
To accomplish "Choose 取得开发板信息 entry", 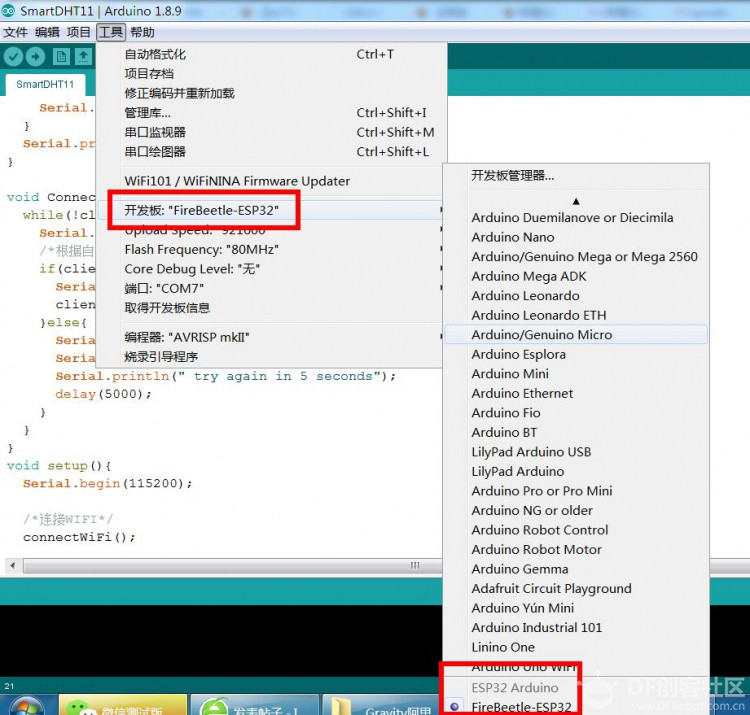I will [272, 308].
